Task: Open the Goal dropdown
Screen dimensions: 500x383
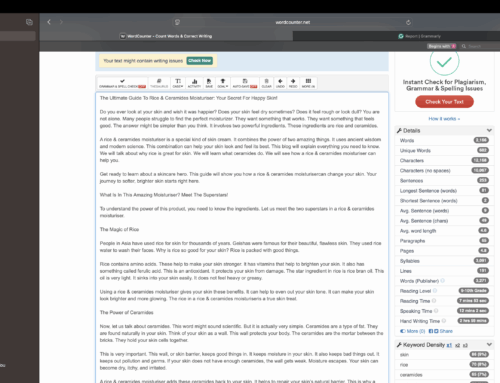Action: [x=223, y=83]
